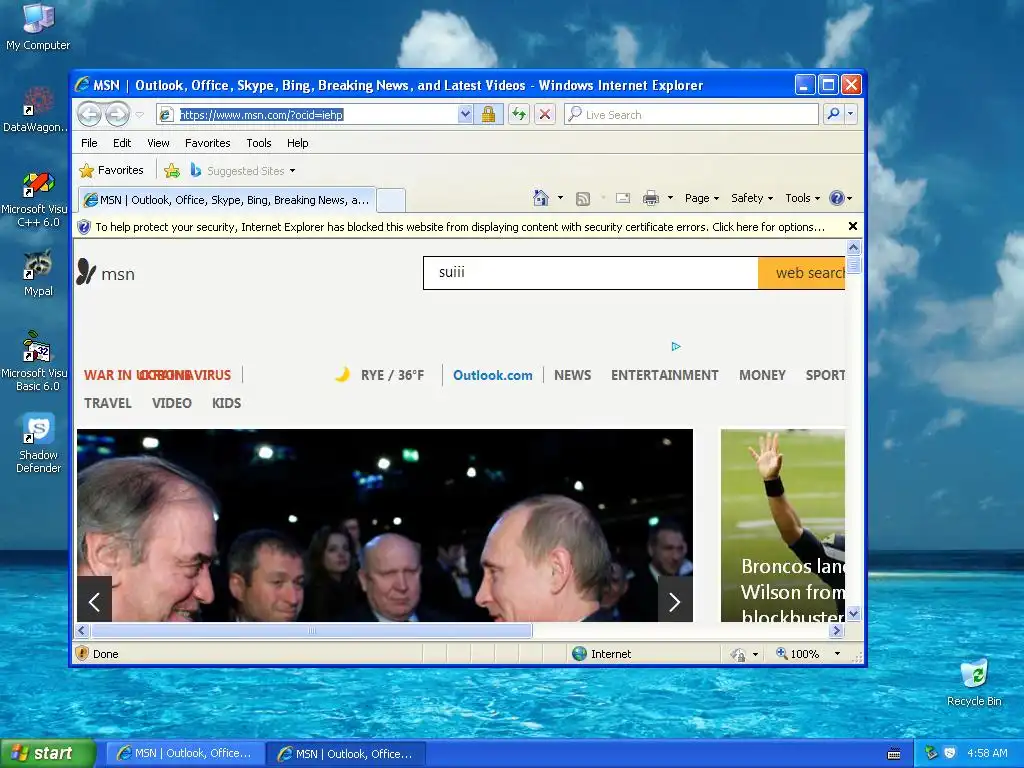Click the RSS feeds icon
The width and height of the screenshot is (1024, 768).
click(583, 199)
